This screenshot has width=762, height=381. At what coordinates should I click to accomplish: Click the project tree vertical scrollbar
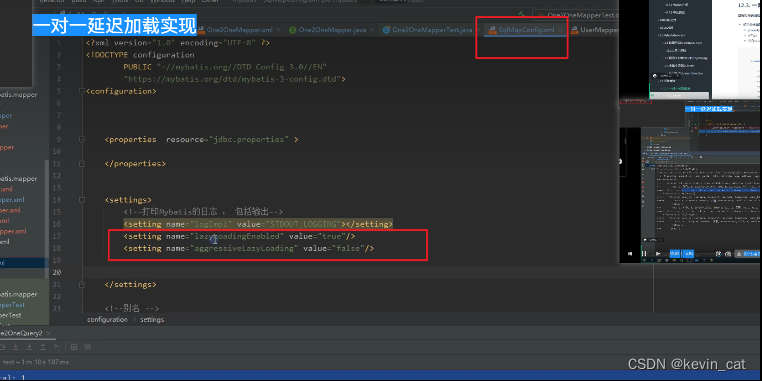coord(47,219)
